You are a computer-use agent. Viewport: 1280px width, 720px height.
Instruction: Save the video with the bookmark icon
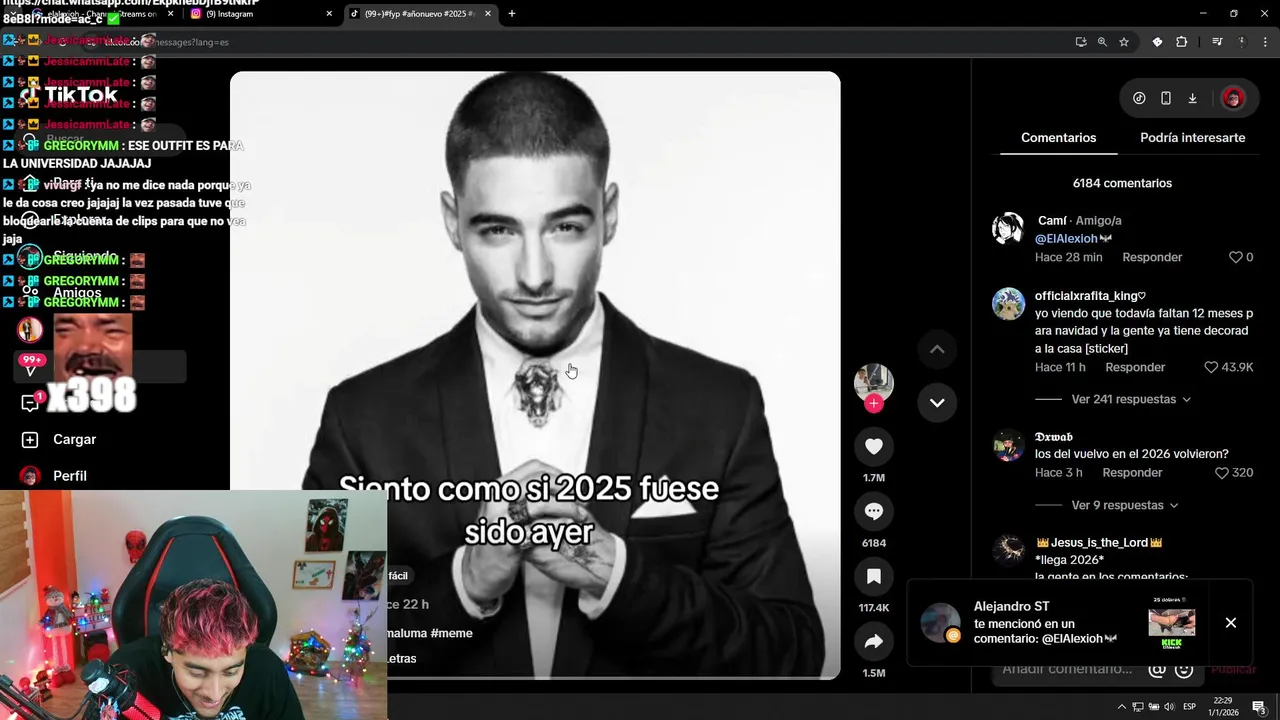tap(874, 576)
